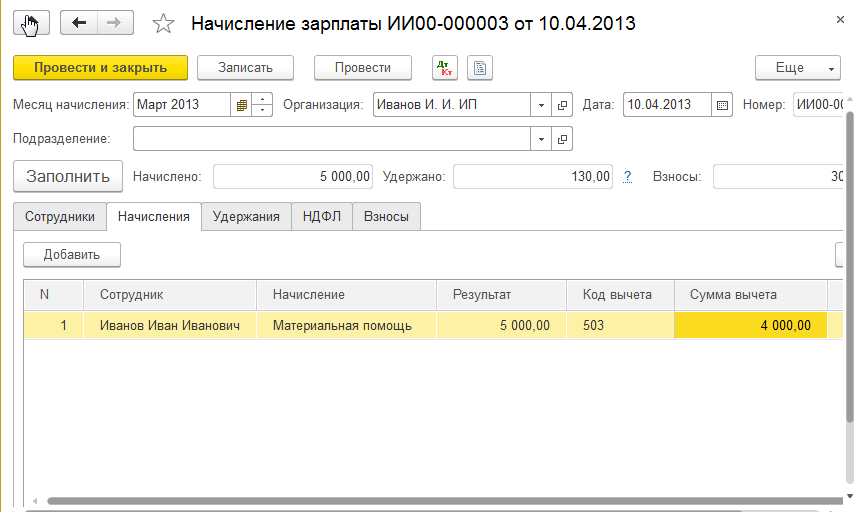Add document to favorites star

[x=163, y=23]
